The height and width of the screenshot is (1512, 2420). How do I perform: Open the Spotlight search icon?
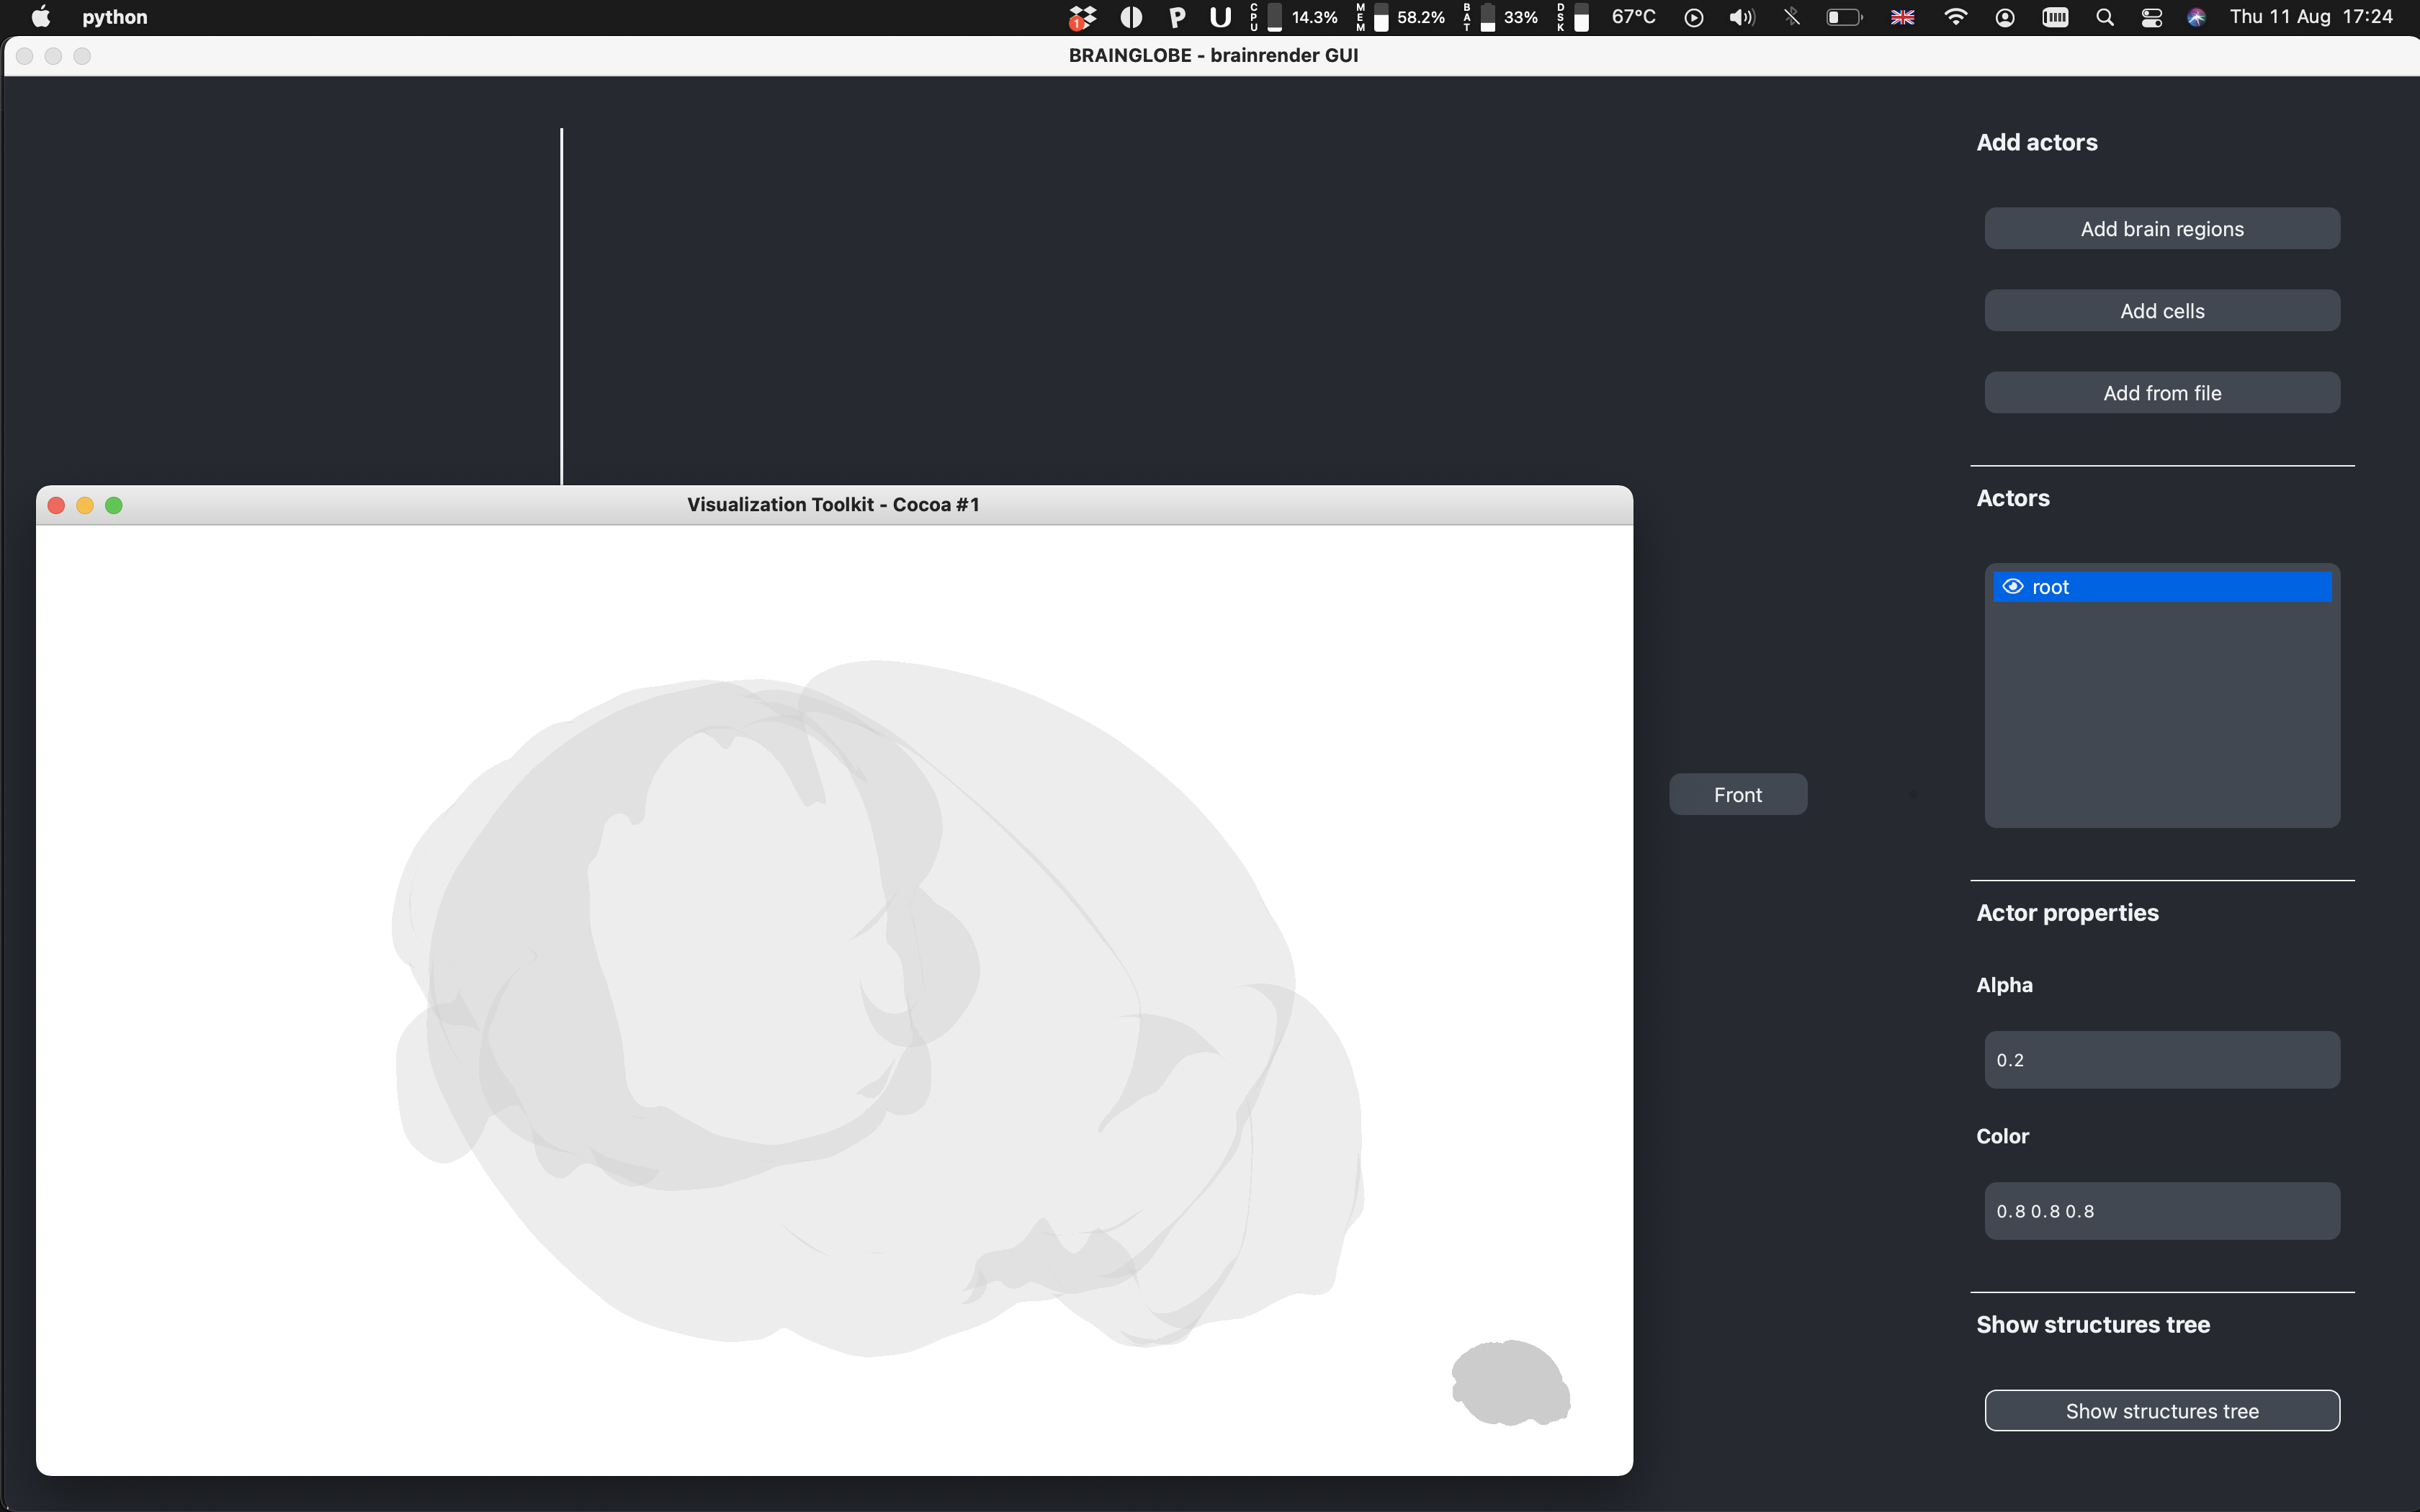(x=2104, y=17)
